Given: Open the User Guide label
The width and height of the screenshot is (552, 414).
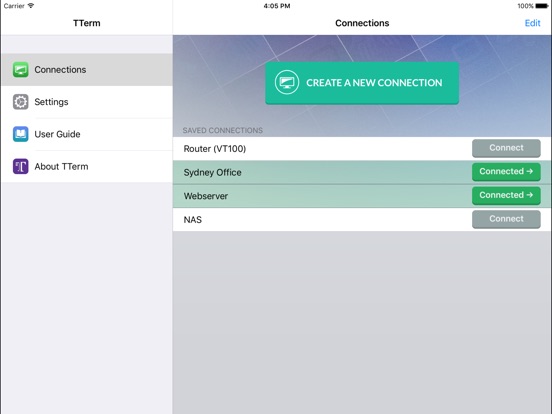Looking at the screenshot, I should [57, 134].
